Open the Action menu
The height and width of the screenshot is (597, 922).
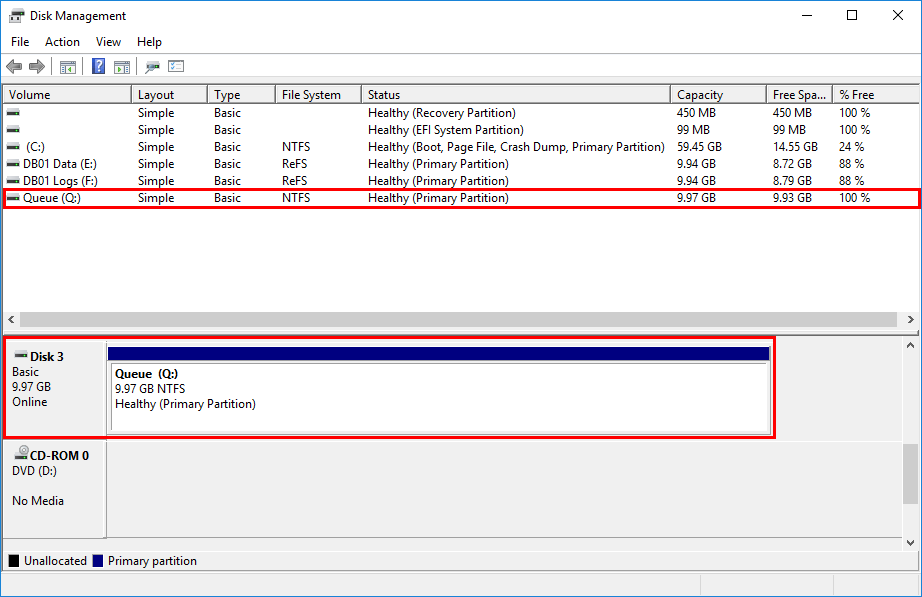click(62, 41)
